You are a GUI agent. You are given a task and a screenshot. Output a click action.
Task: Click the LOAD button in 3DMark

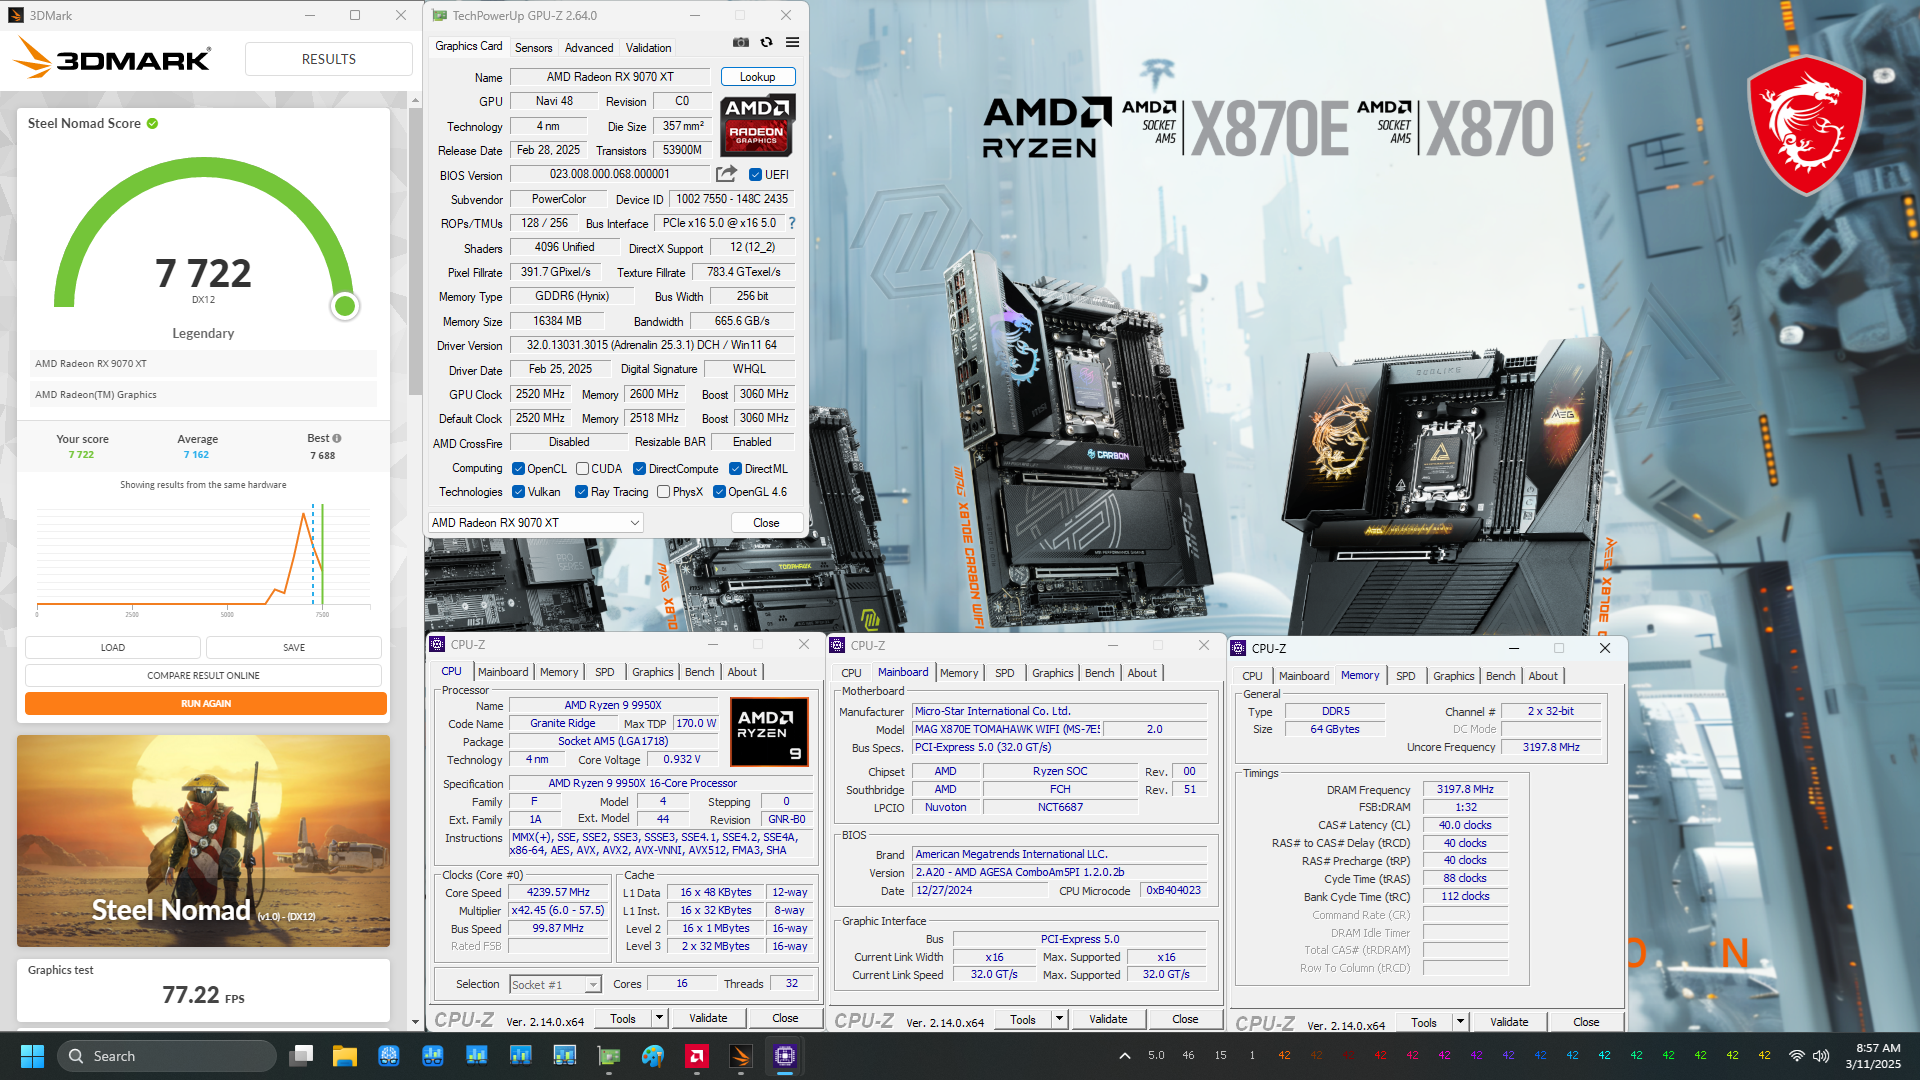[x=112, y=648]
